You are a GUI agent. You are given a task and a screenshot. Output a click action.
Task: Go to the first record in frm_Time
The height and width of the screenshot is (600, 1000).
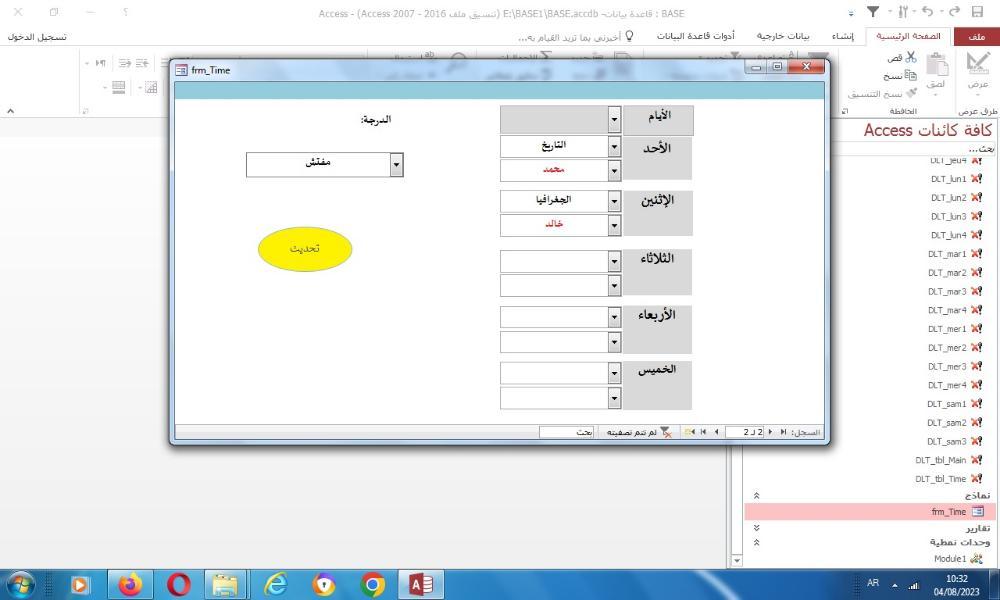[x=783, y=432]
